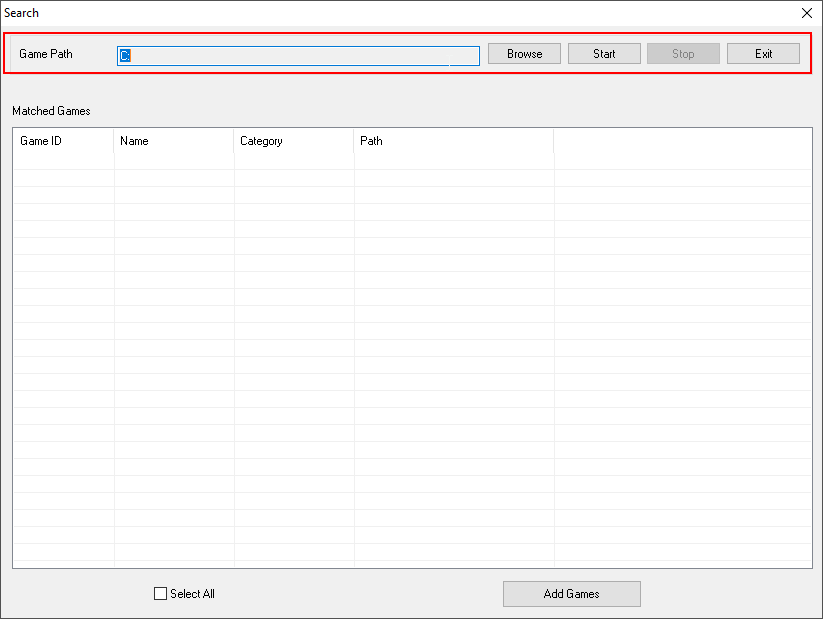The width and height of the screenshot is (823, 619).
Task: Click inside the empty results table area
Action: click(412, 350)
